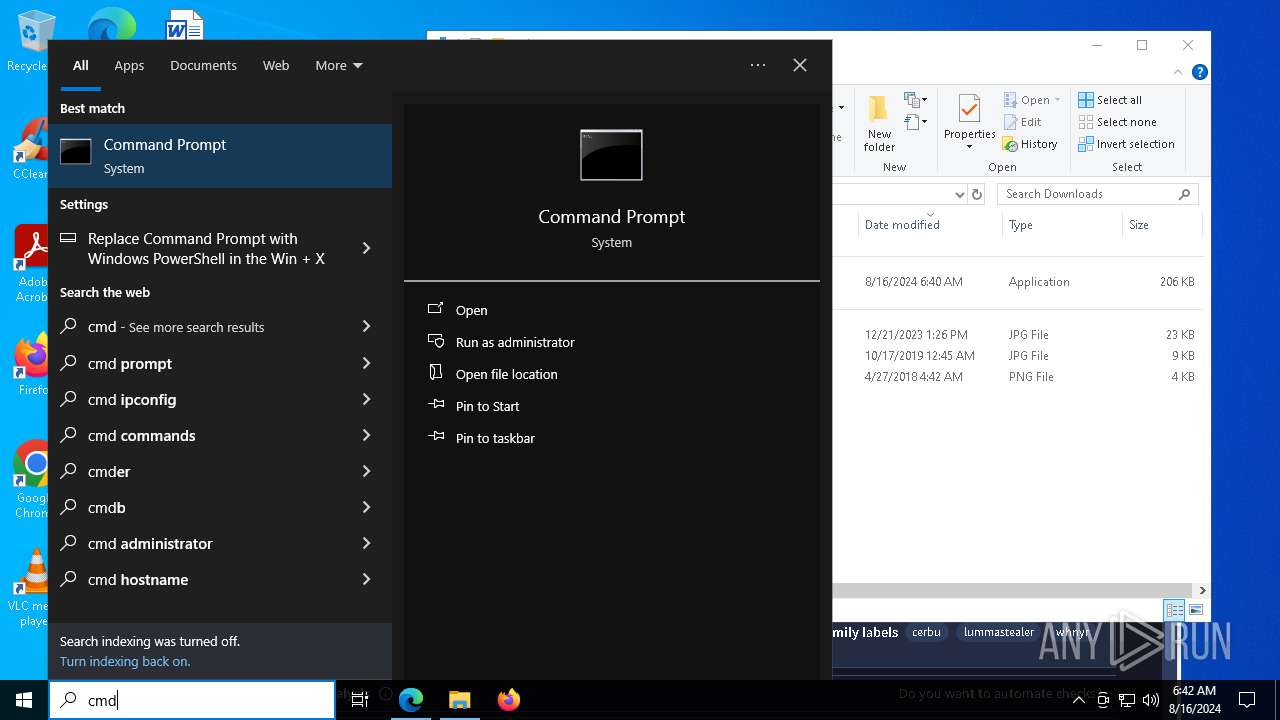Image resolution: width=1280 pixels, height=720 pixels.
Task: Switch to the Web search tab
Action: (x=276, y=65)
